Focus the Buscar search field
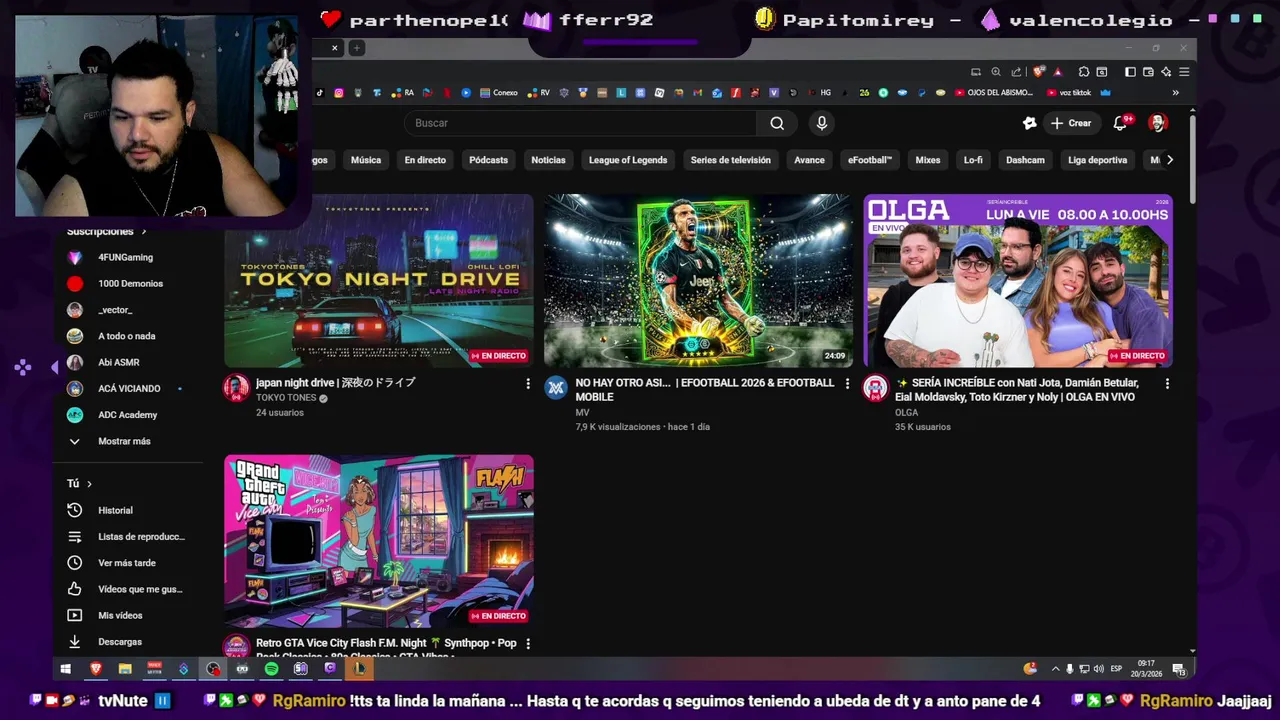 pyautogui.click(x=580, y=123)
